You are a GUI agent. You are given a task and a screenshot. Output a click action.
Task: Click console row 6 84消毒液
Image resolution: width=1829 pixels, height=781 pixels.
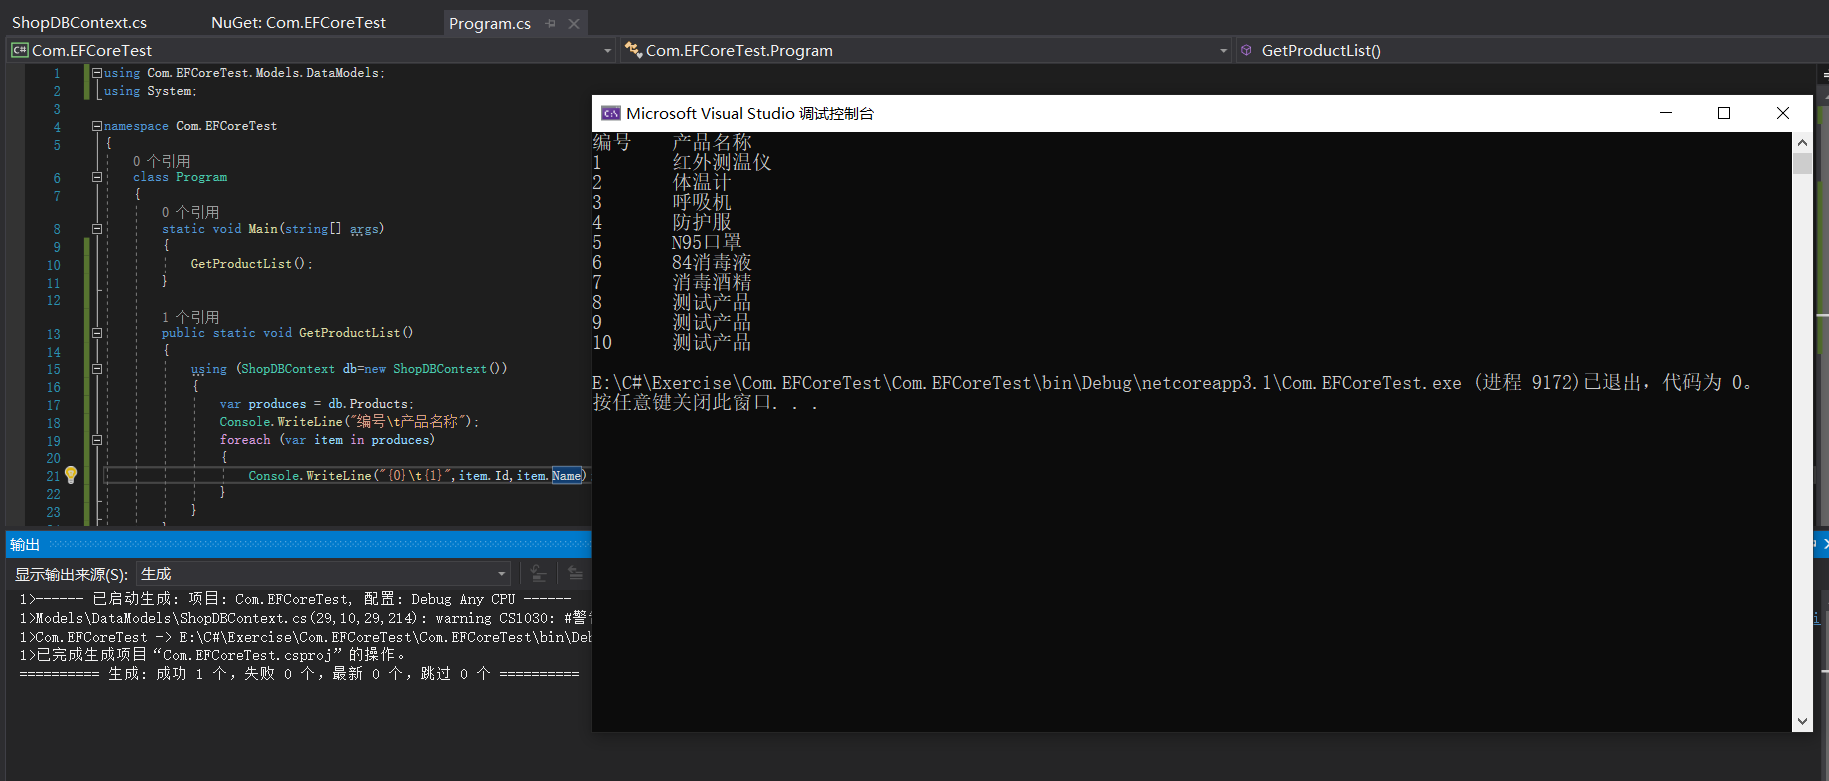pos(672,262)
